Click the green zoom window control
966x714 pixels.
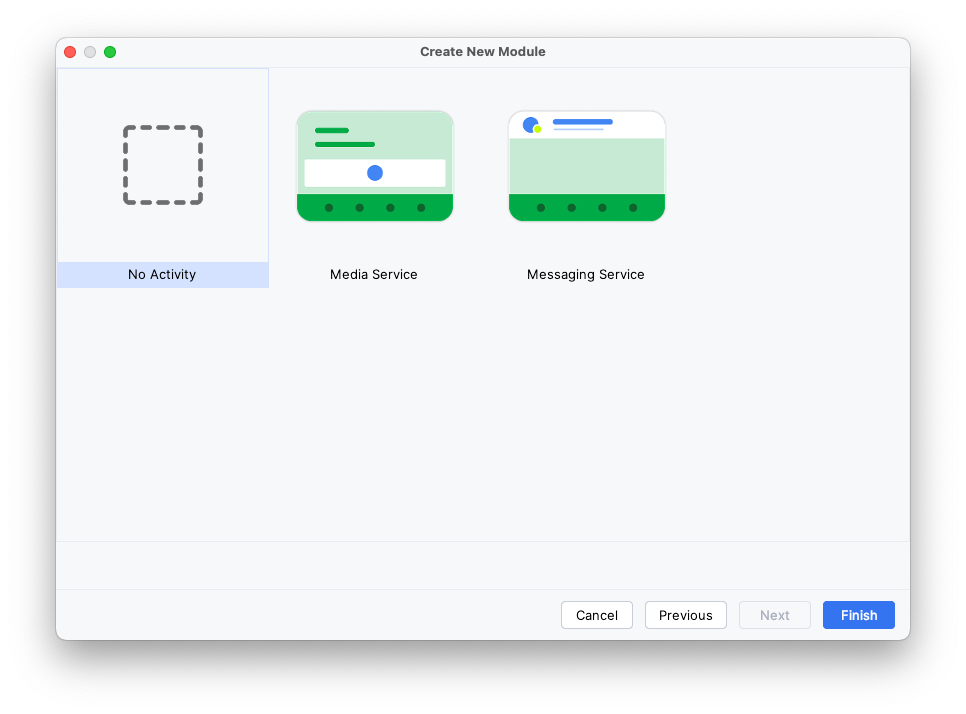click(x=110, y=51)
